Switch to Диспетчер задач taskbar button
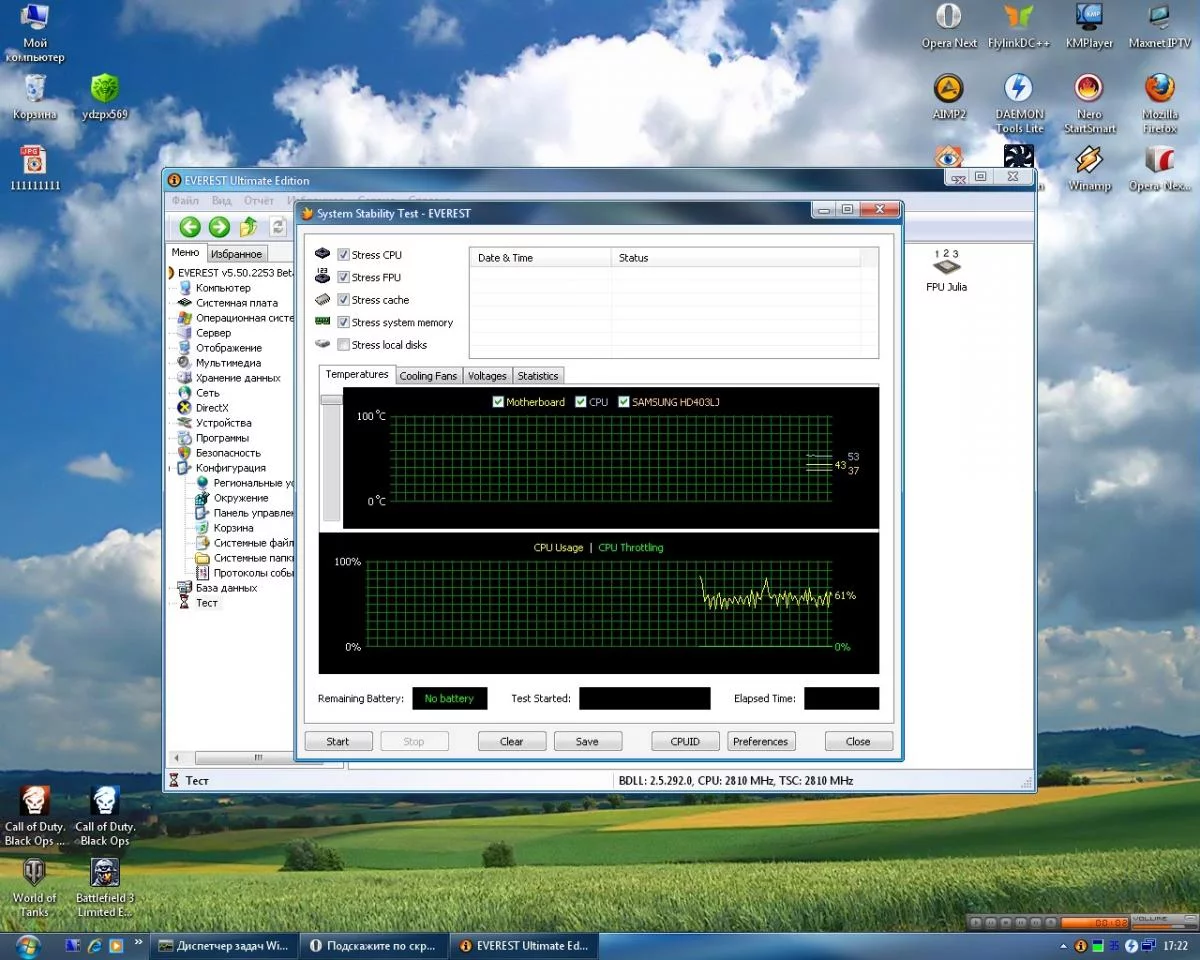This screenshot has width=1200, height=960. coord(224,945)
